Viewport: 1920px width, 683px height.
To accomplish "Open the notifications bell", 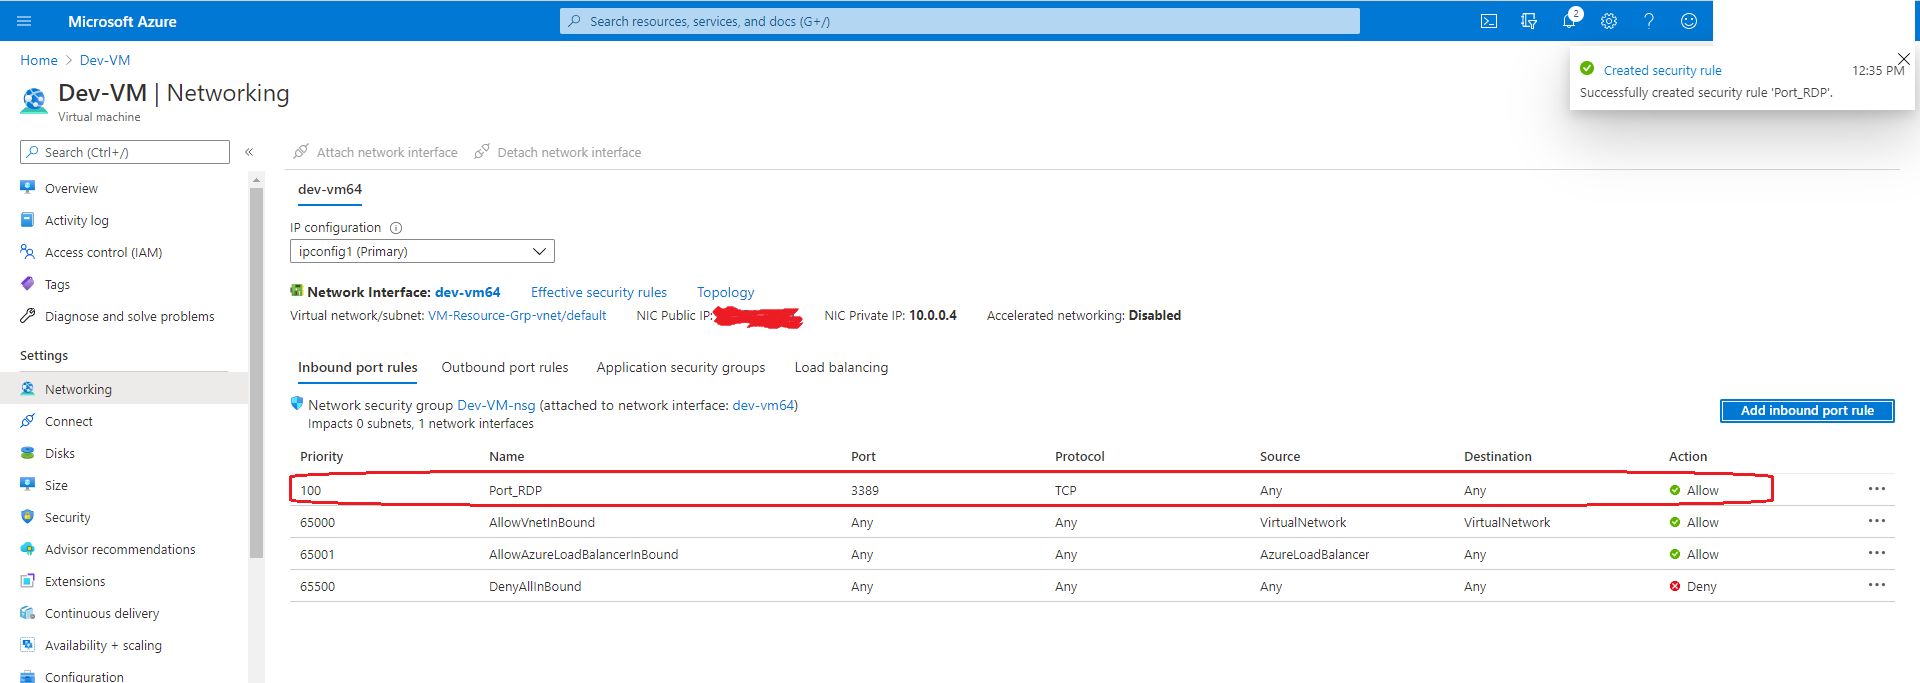I will [x=1569, y=21].
